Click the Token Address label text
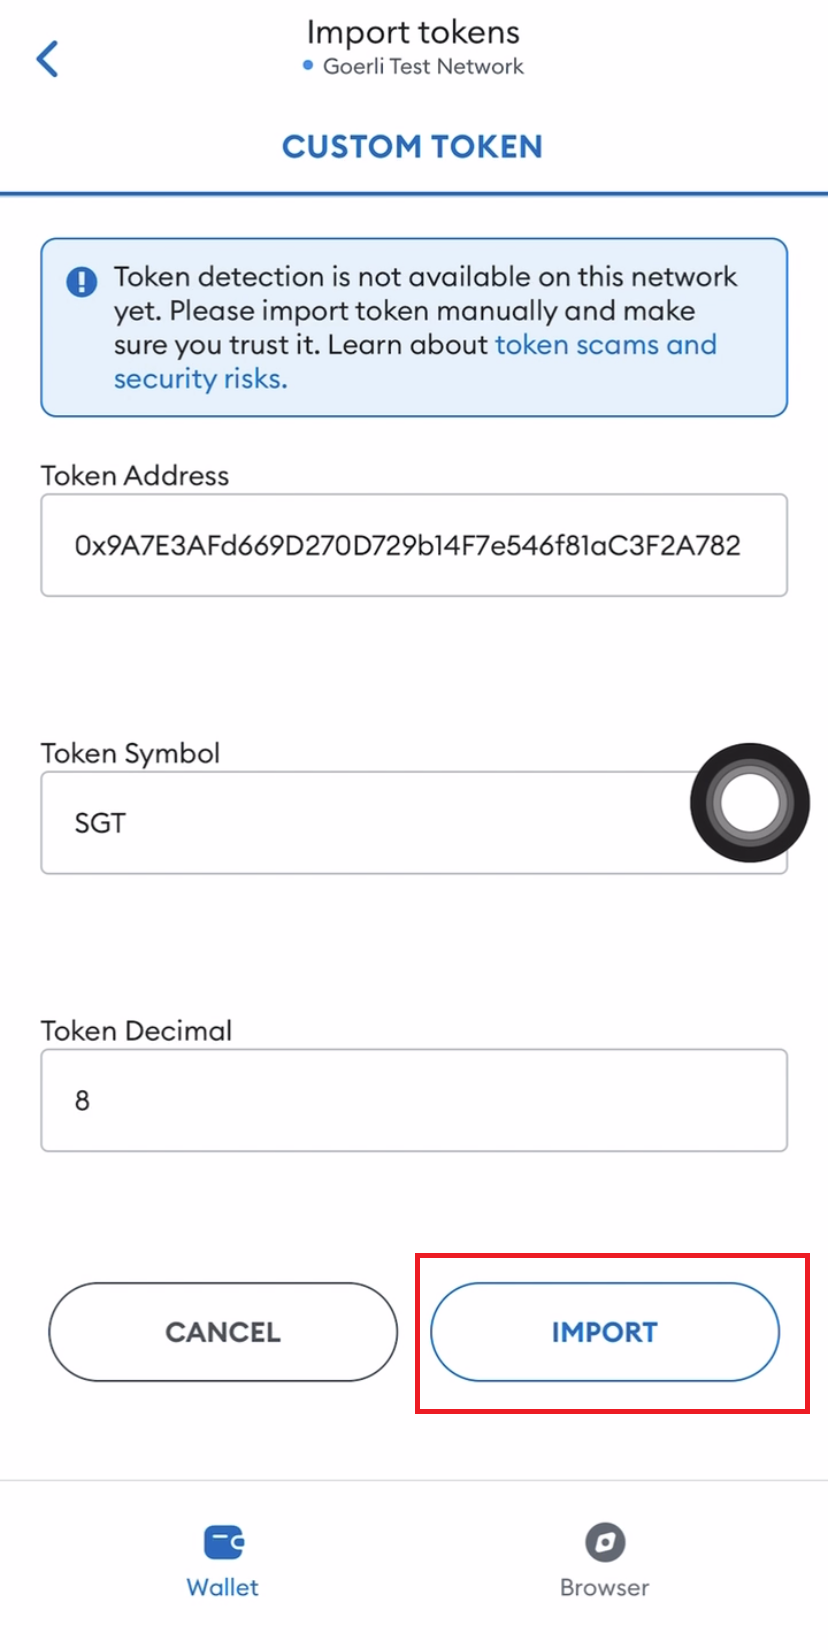Viewport: 828px width, 1650px height. pos(135,476)
